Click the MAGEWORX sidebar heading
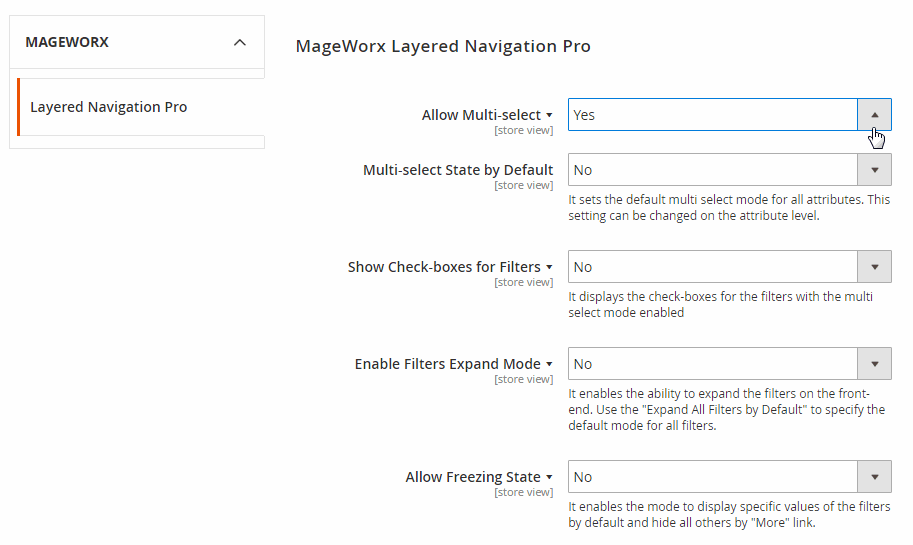 67,43
